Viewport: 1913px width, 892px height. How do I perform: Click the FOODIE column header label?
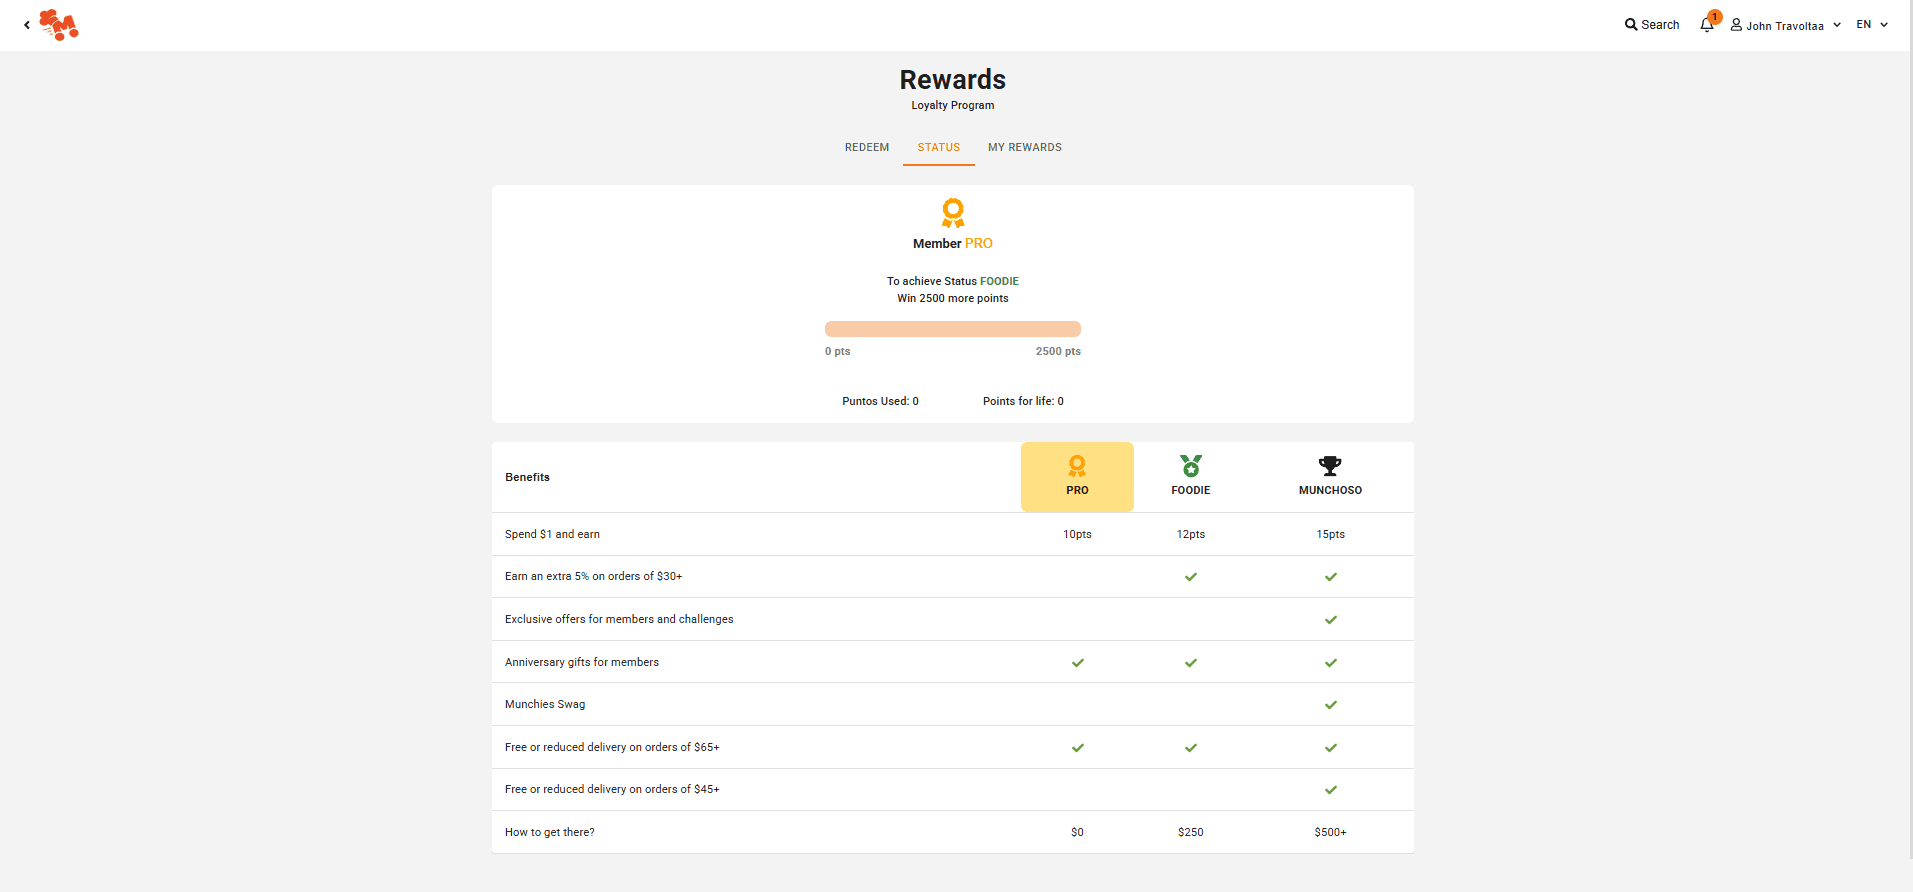click(x=1191, y=490)
